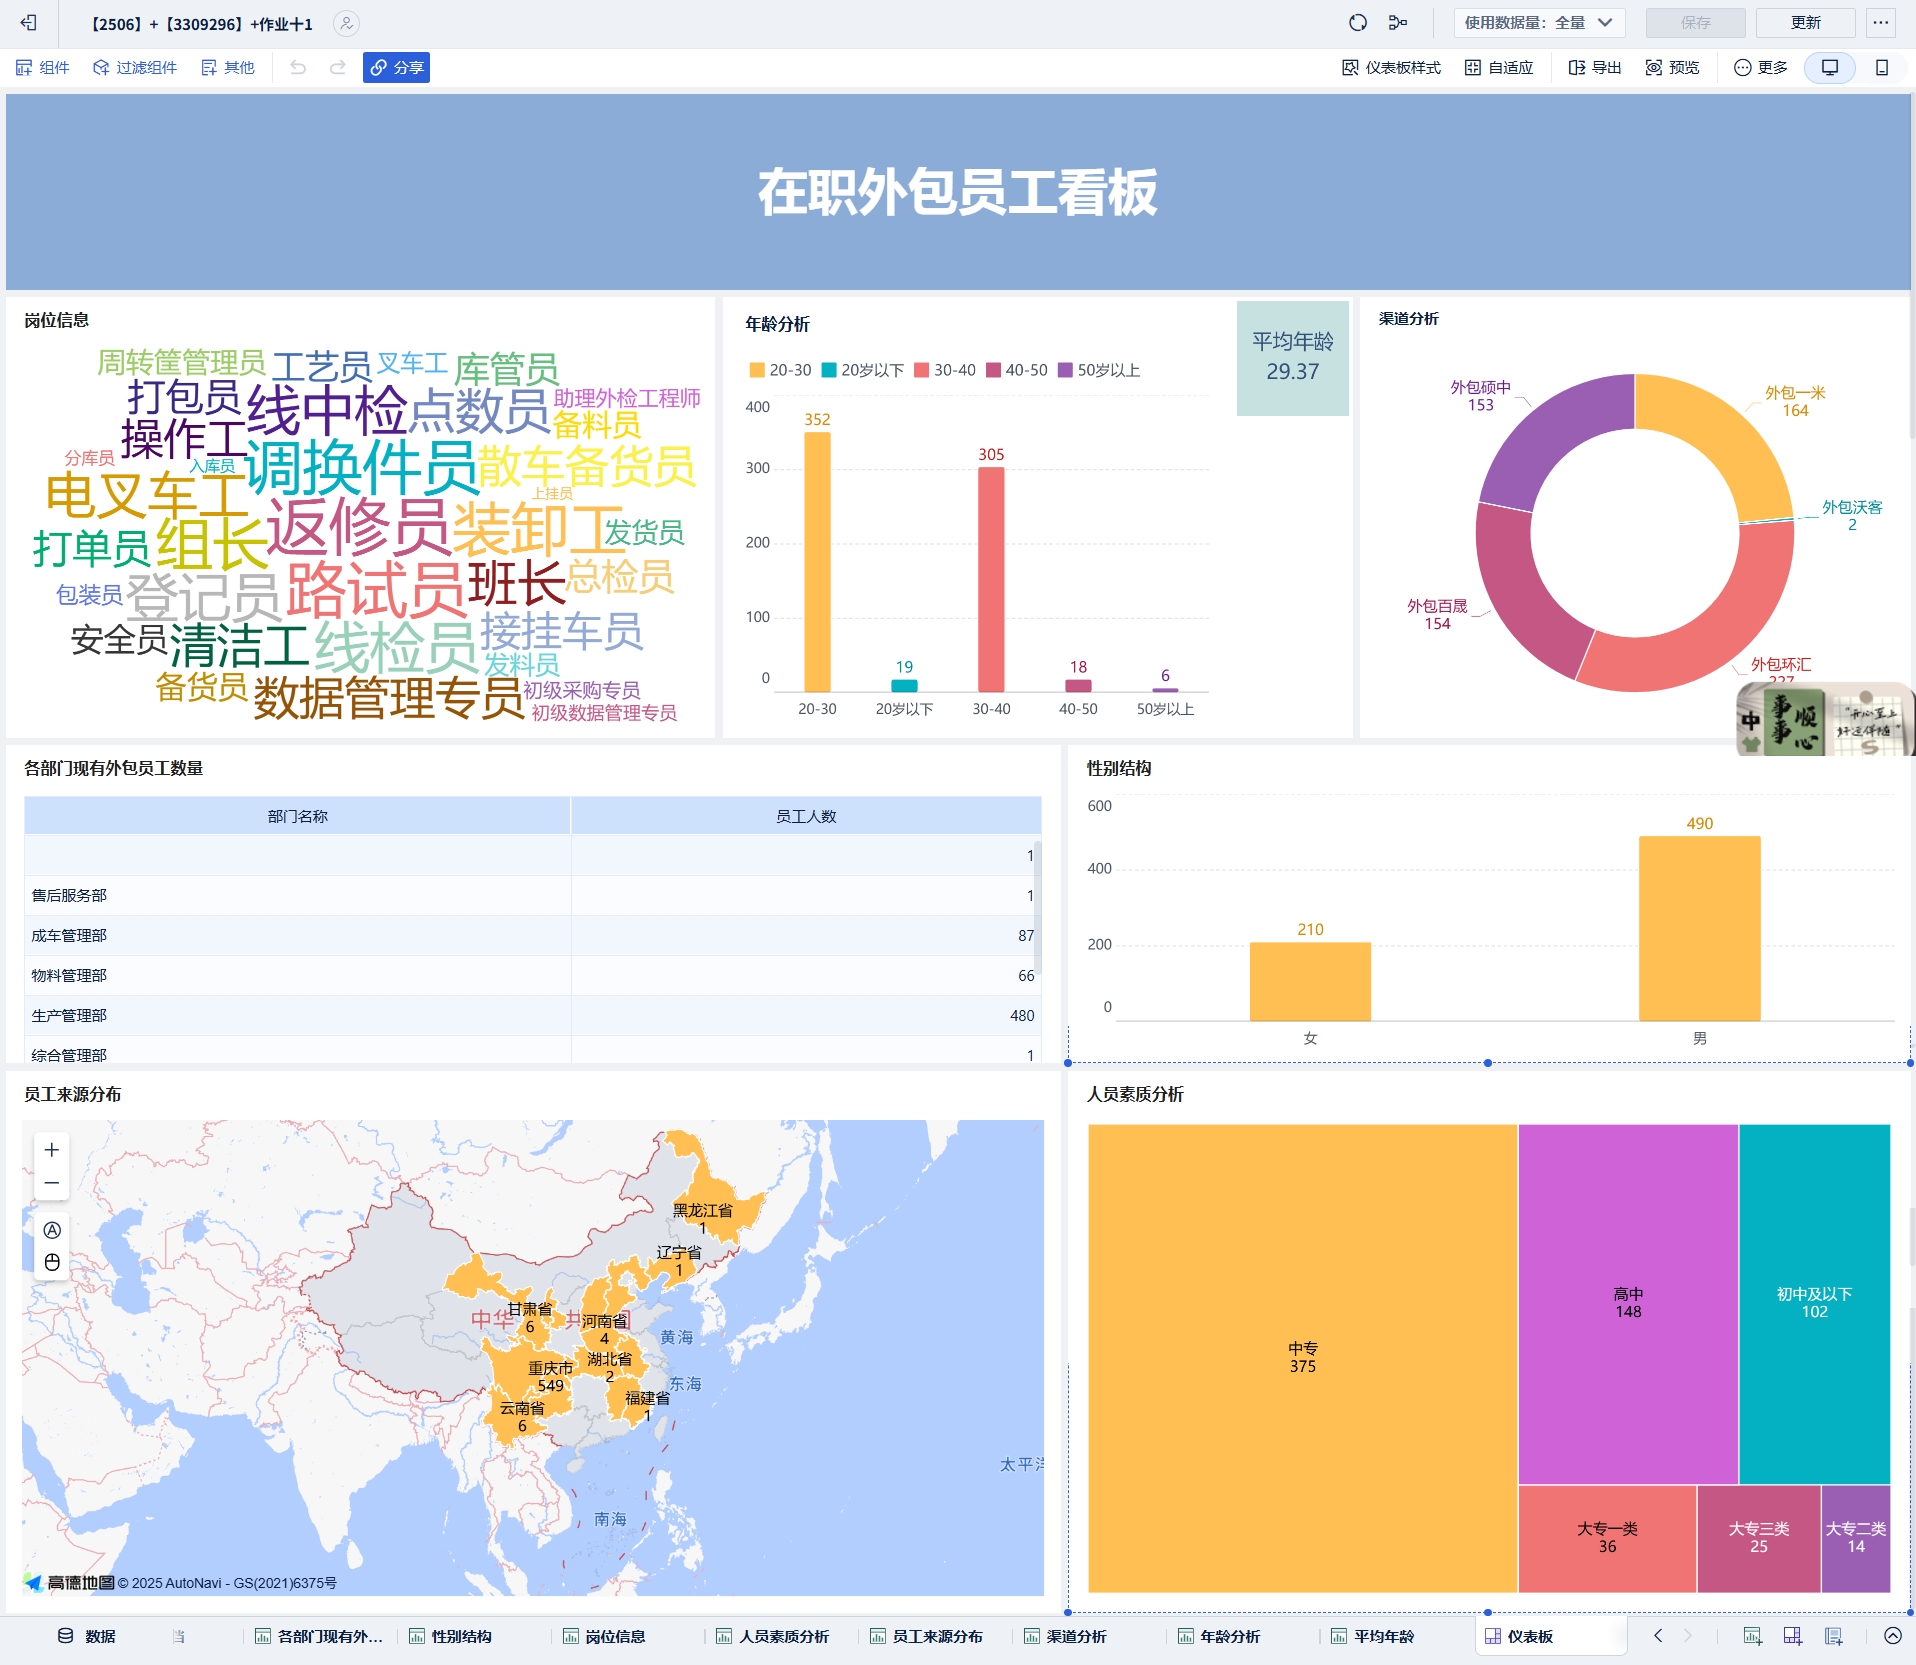Click the 平均年龄 29.37 KPI card

coord(1292,358)
